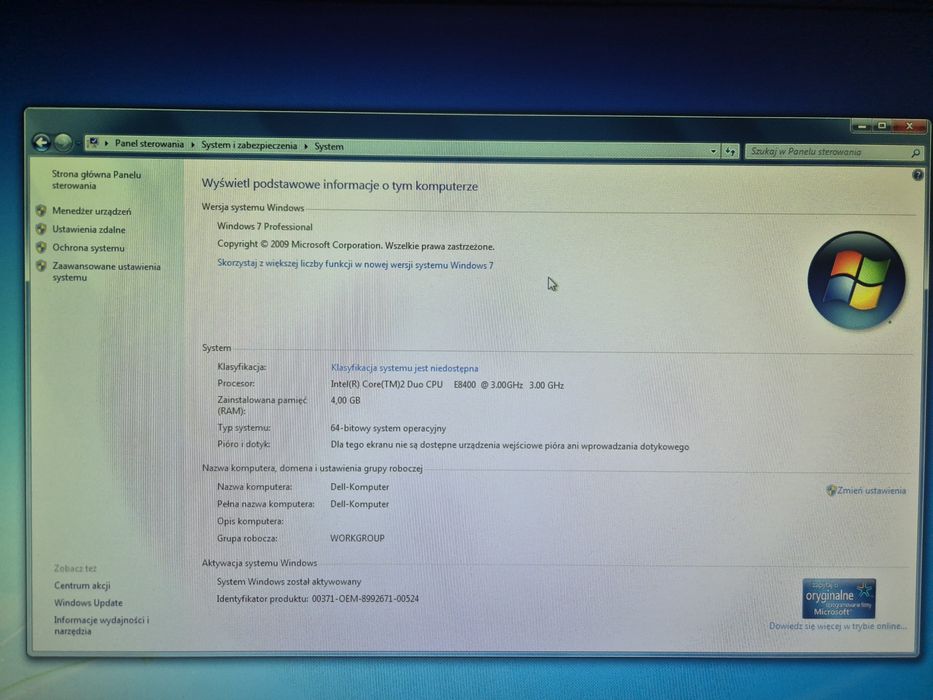Open 'Ochrona systemu' in the sidebar

[88, 248]
